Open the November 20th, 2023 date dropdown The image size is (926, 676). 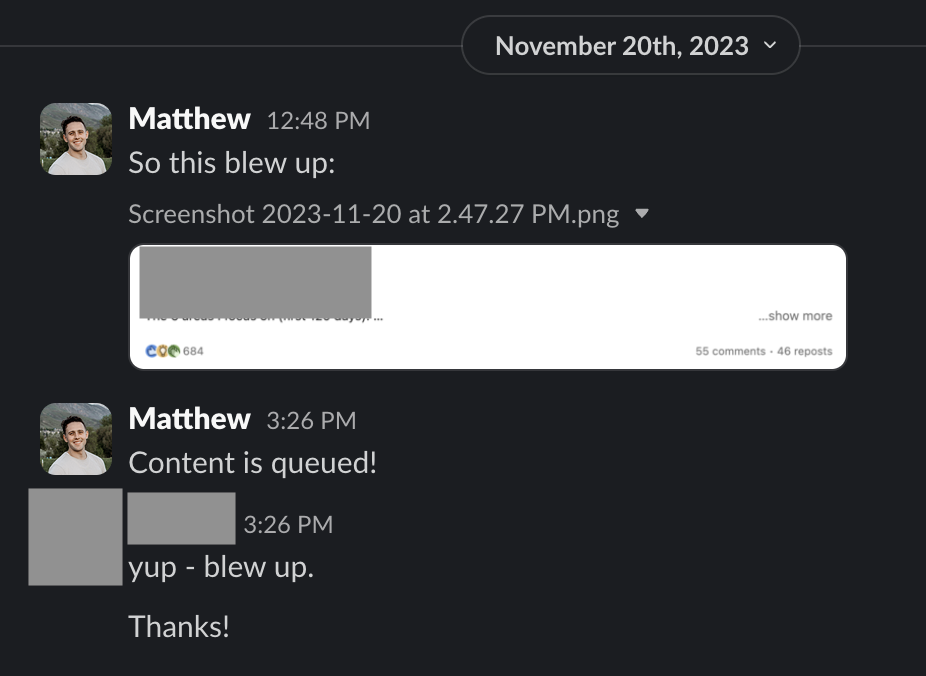coord(630,46)
